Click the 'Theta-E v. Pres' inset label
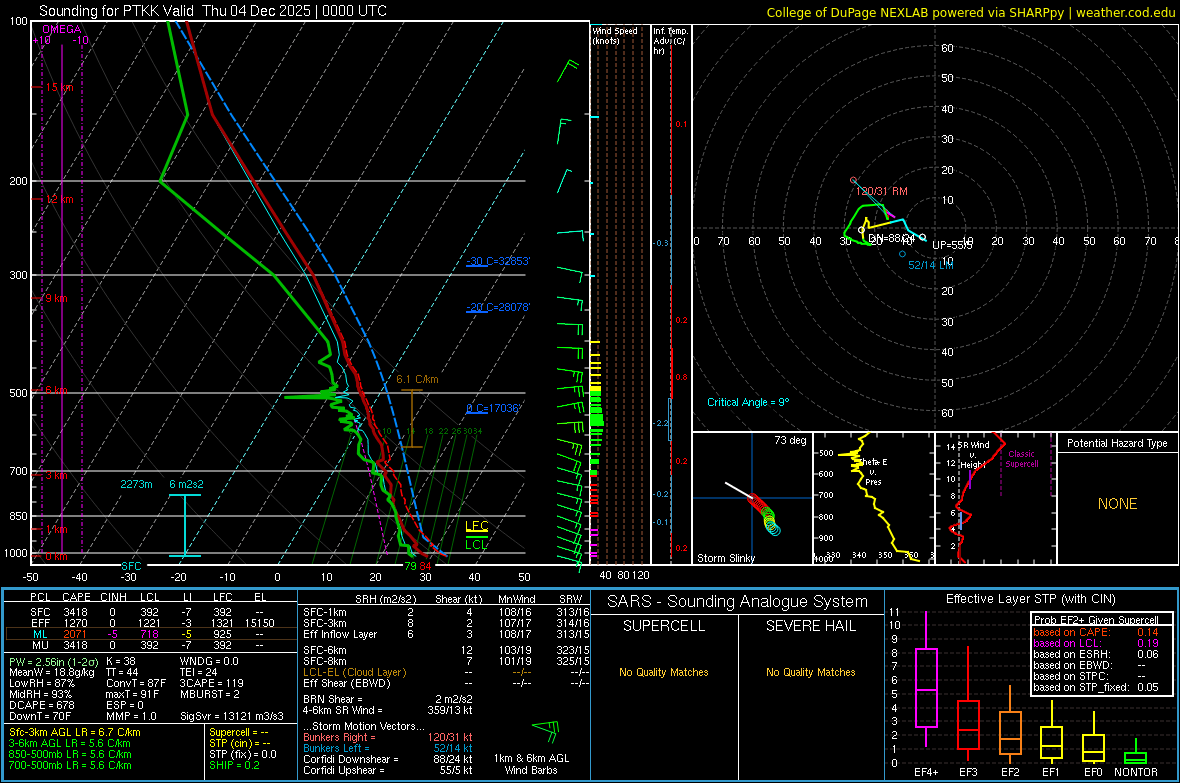1180x783 pixels. coord(873,471)
